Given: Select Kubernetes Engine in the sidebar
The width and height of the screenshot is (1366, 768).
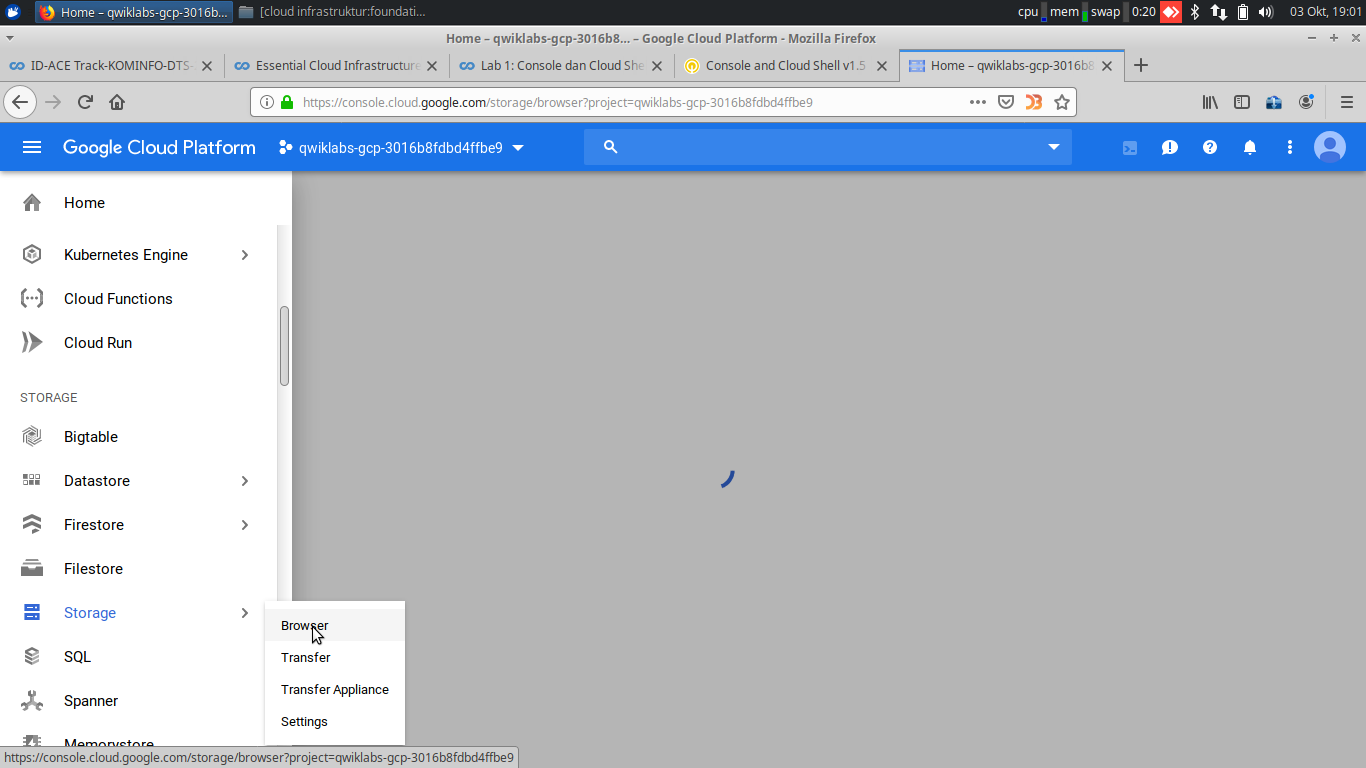Looking at the screenshot, I should 125,254.
